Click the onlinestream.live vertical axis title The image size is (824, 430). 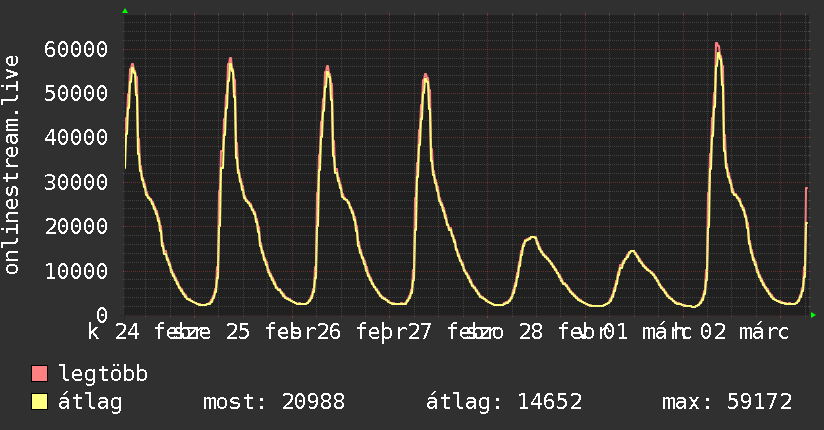pos(12,165)
